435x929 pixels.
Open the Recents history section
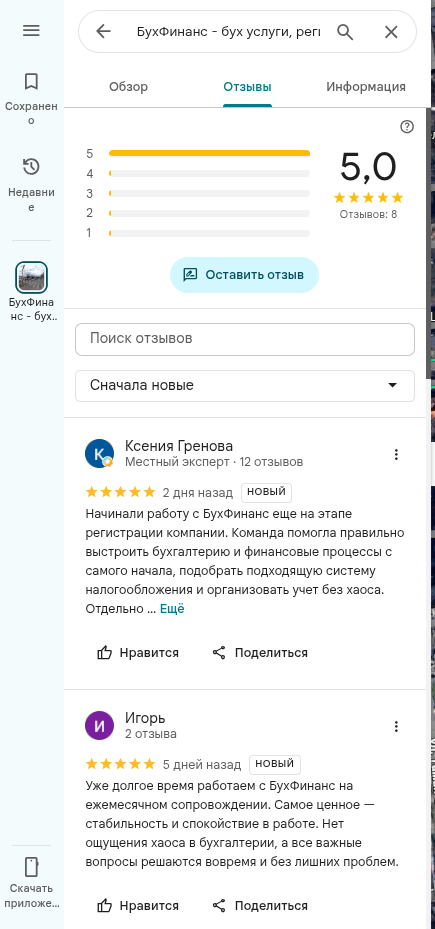tap(31, 167)
